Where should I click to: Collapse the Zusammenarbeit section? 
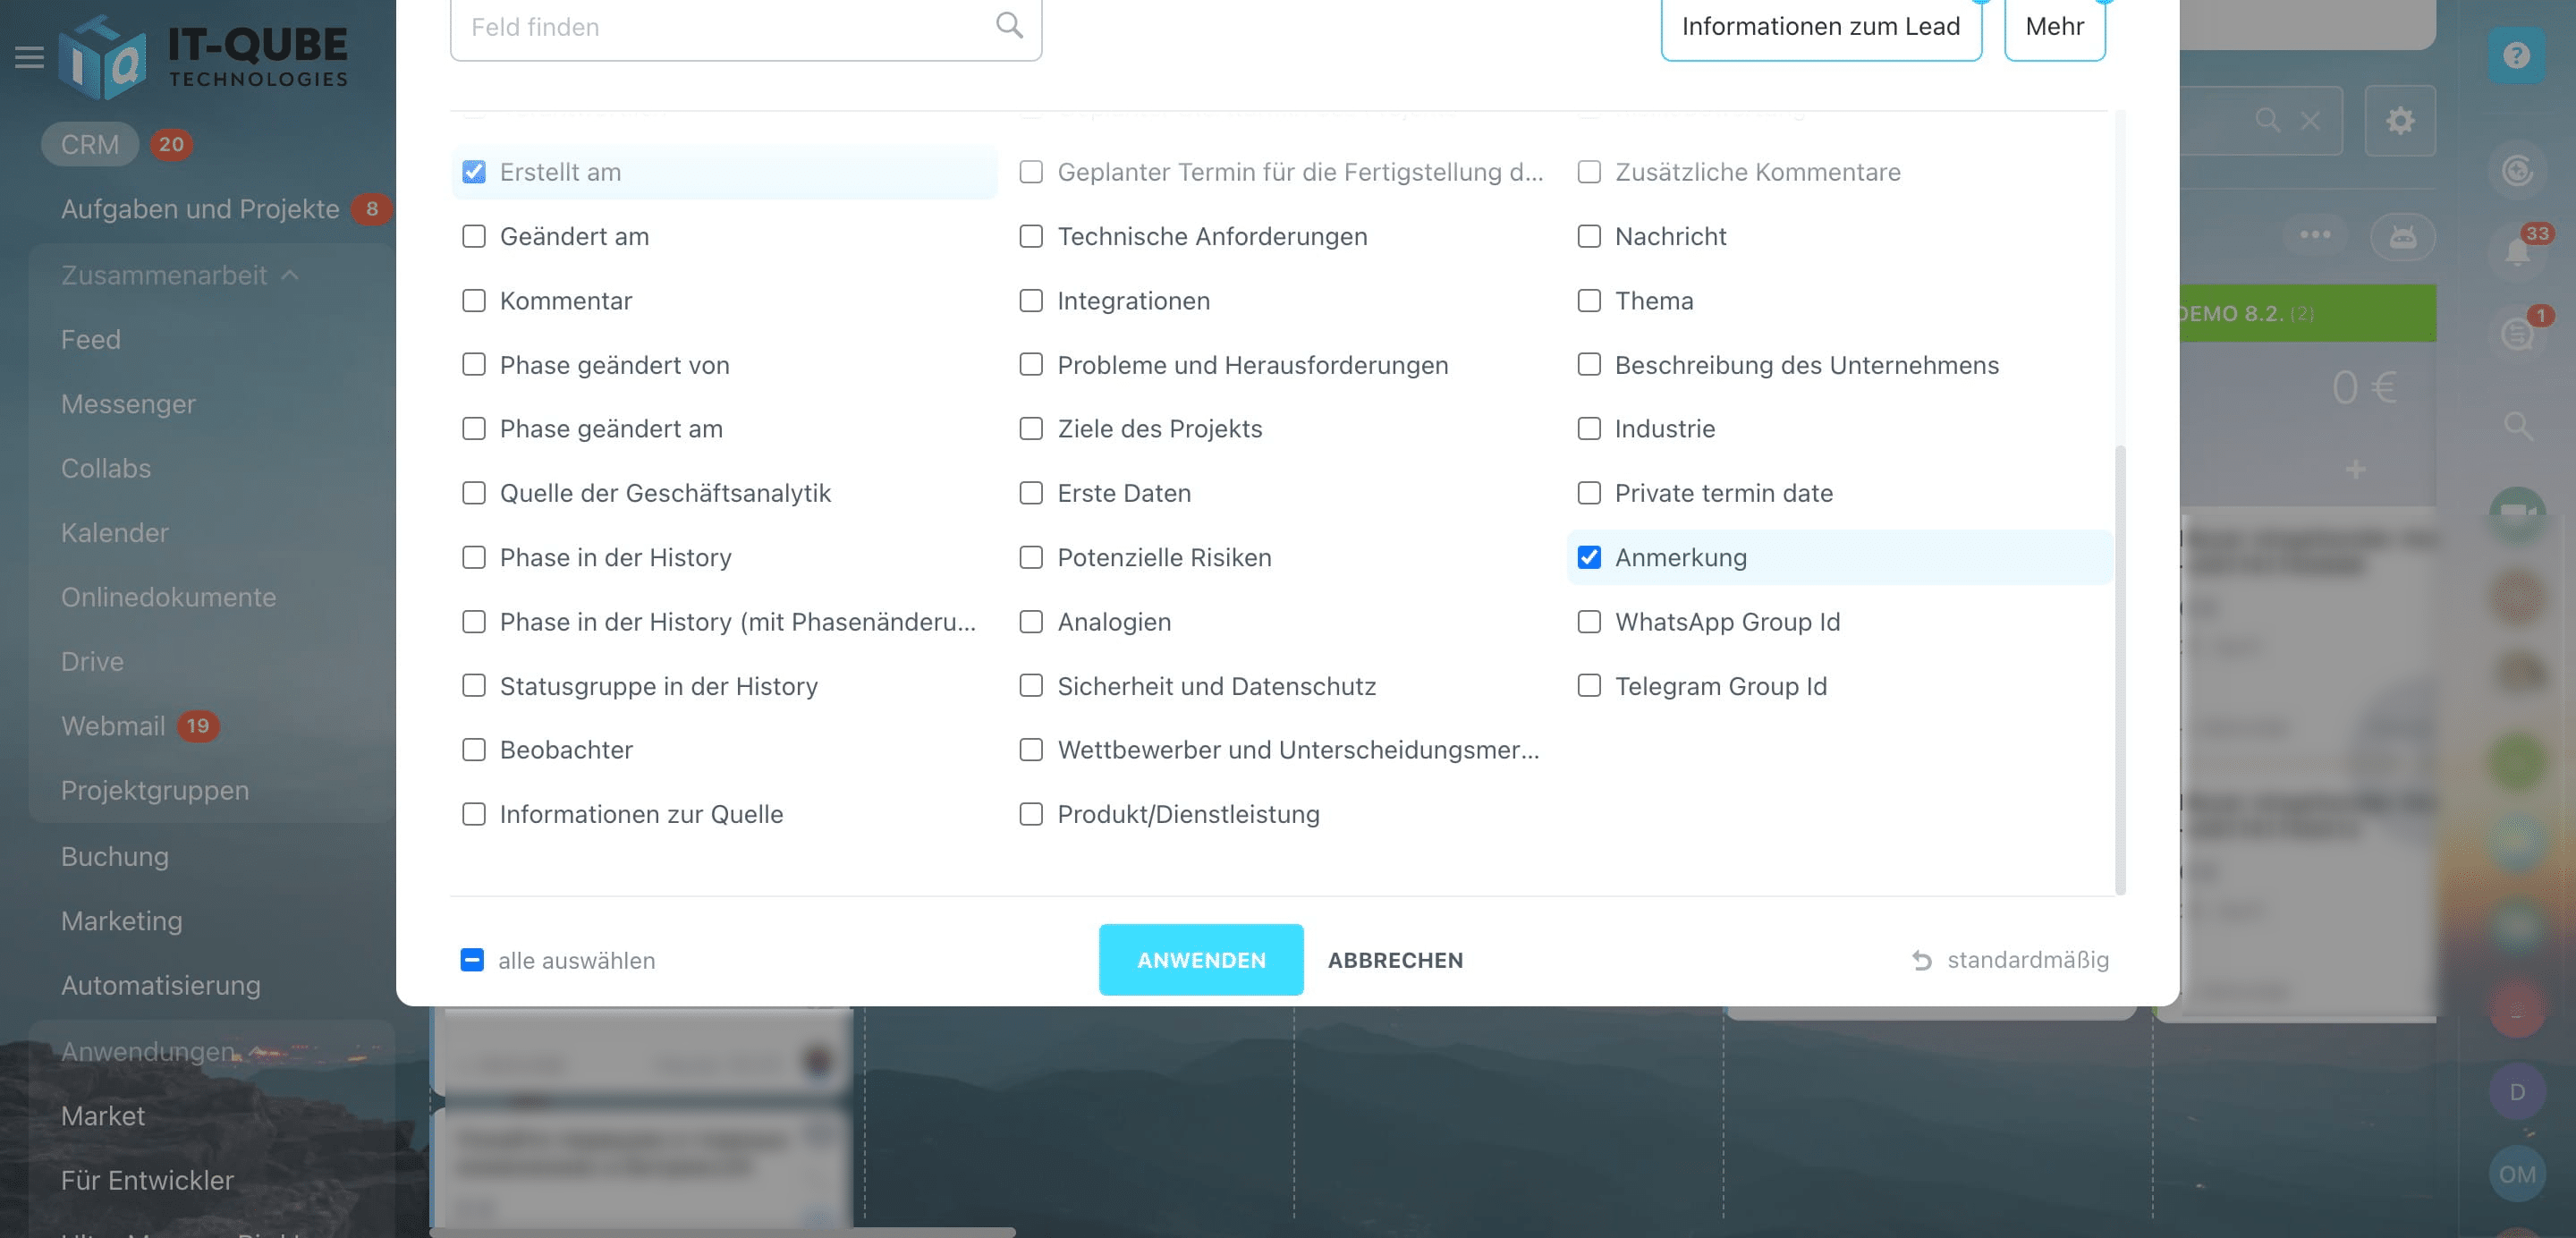click(290, 275)
